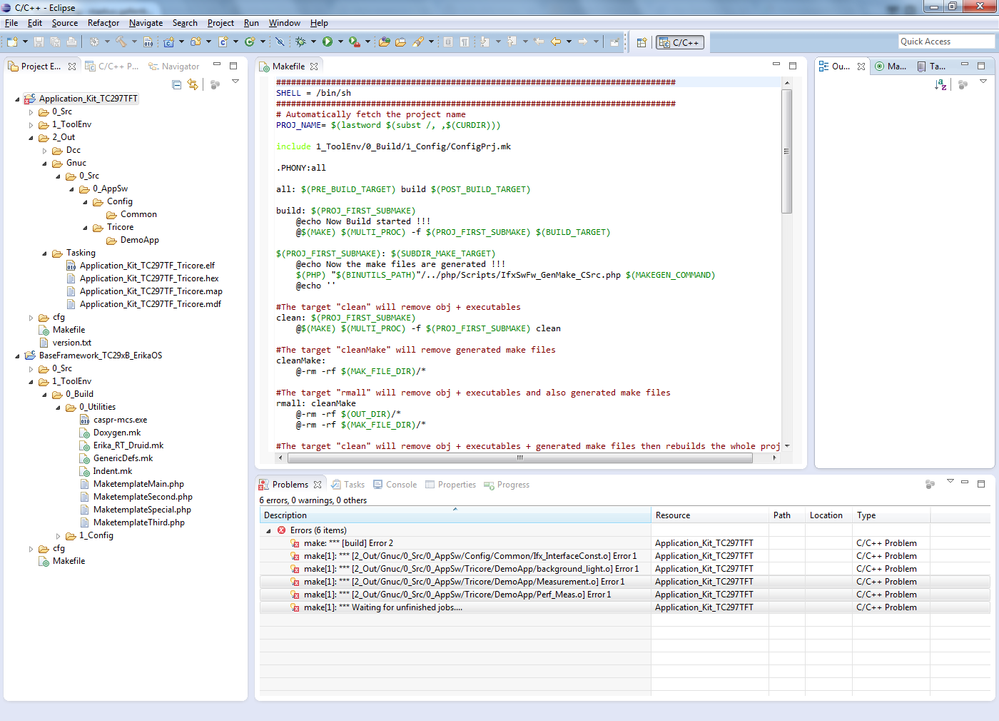Click the Debug bug icon
The width and height of the screenshot is (999, 721).
tap(300, 42)
